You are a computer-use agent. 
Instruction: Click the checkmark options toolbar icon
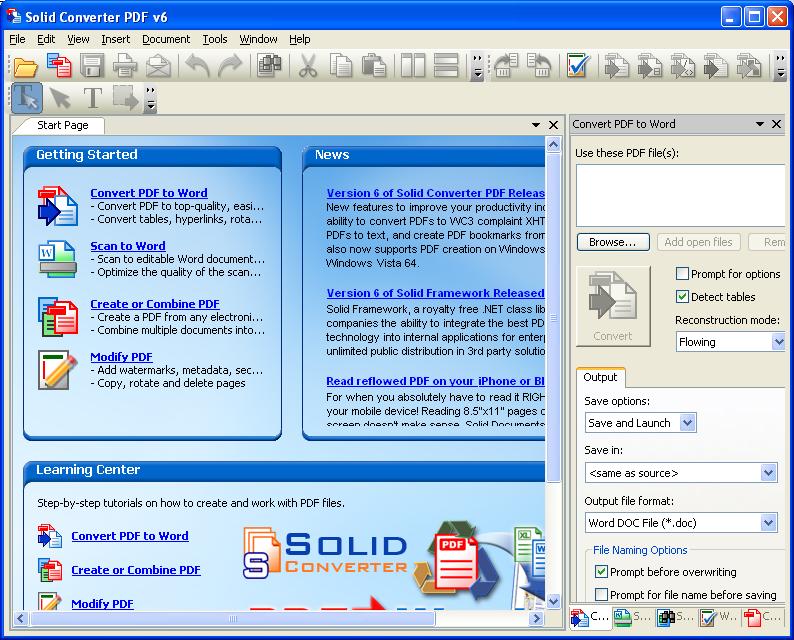(578, 66)
